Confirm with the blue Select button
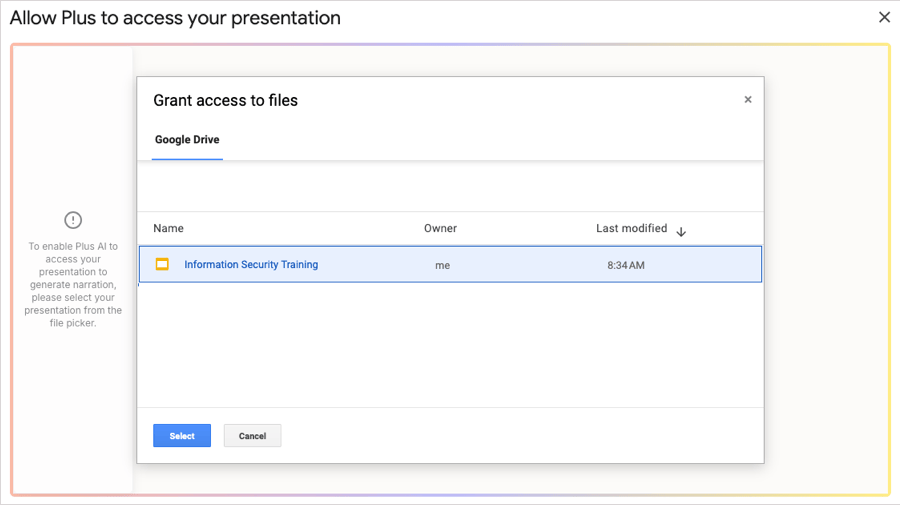900x505 pixels. click(182, 436)
